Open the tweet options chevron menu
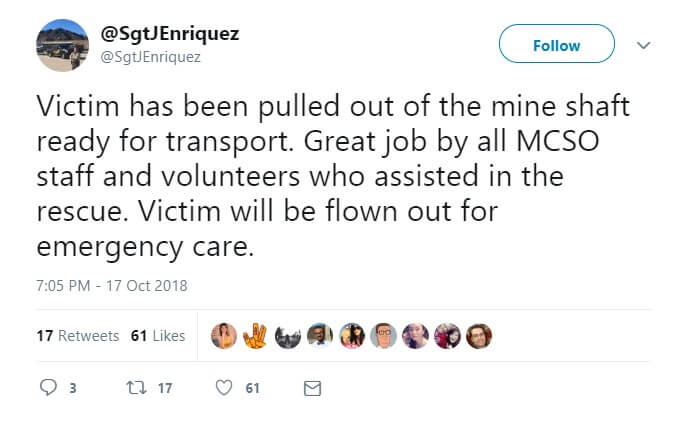Image resolution: width=685 pixels, height=426 pixels. tap(644, 45)
